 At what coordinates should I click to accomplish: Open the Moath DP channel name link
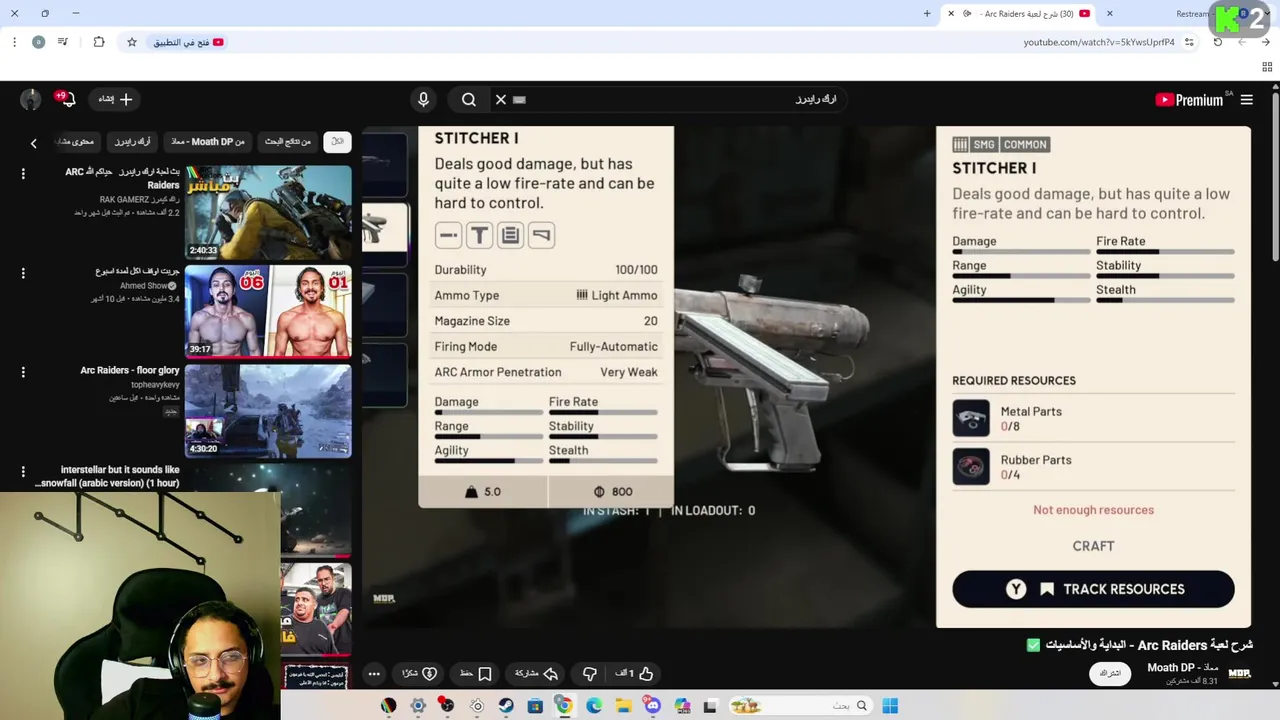click(1182, 667)
